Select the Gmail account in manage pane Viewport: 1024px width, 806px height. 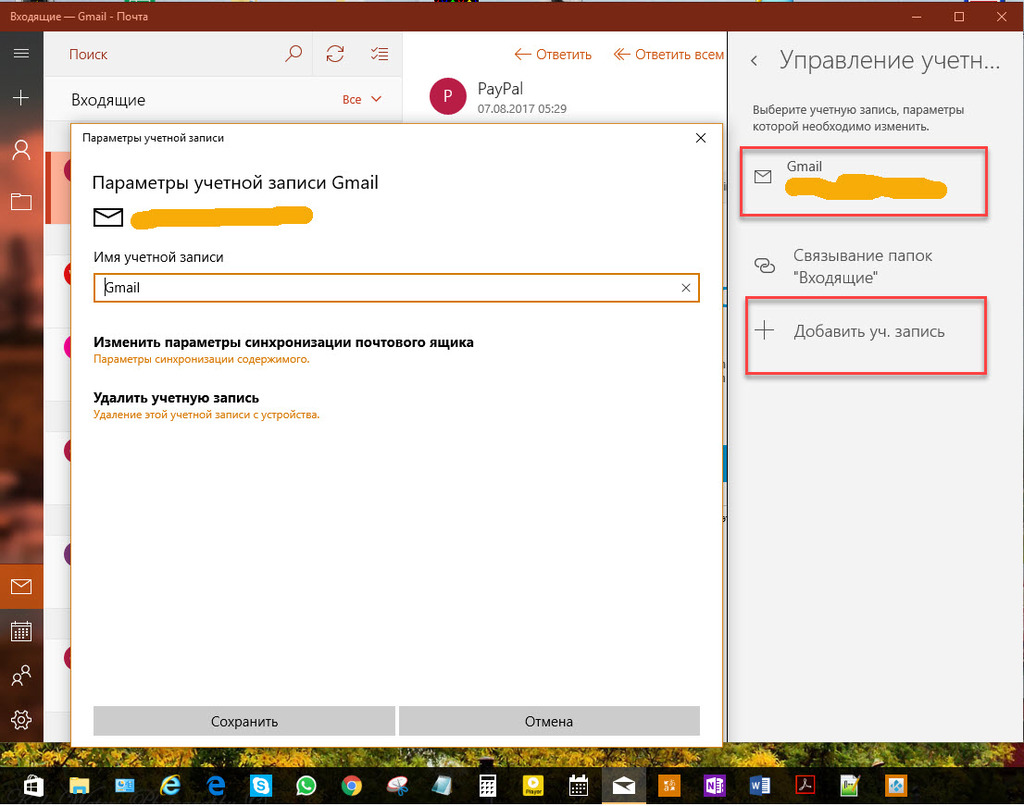click(x=863, y=181)
